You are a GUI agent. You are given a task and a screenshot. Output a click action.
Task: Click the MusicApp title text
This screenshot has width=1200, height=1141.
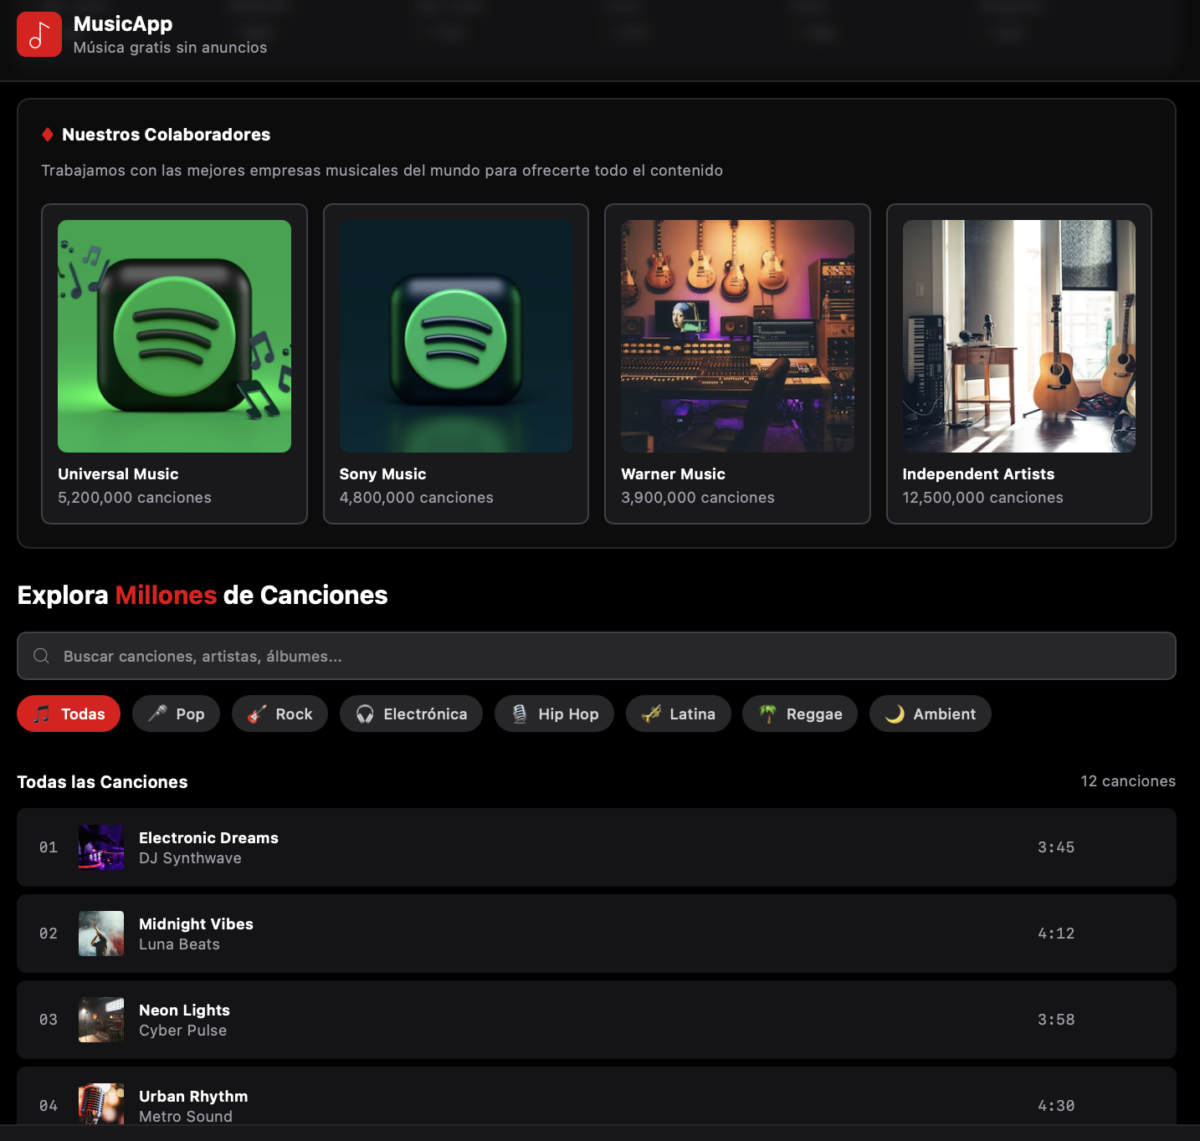click(123, 24)
